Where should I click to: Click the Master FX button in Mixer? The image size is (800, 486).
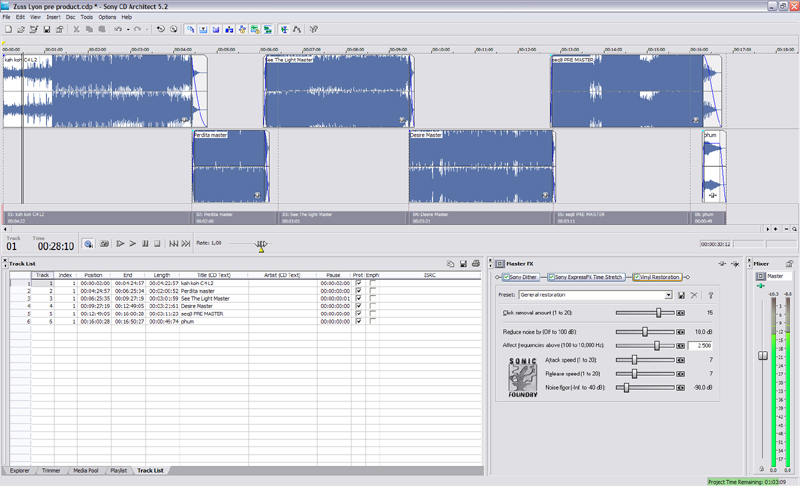760,276
